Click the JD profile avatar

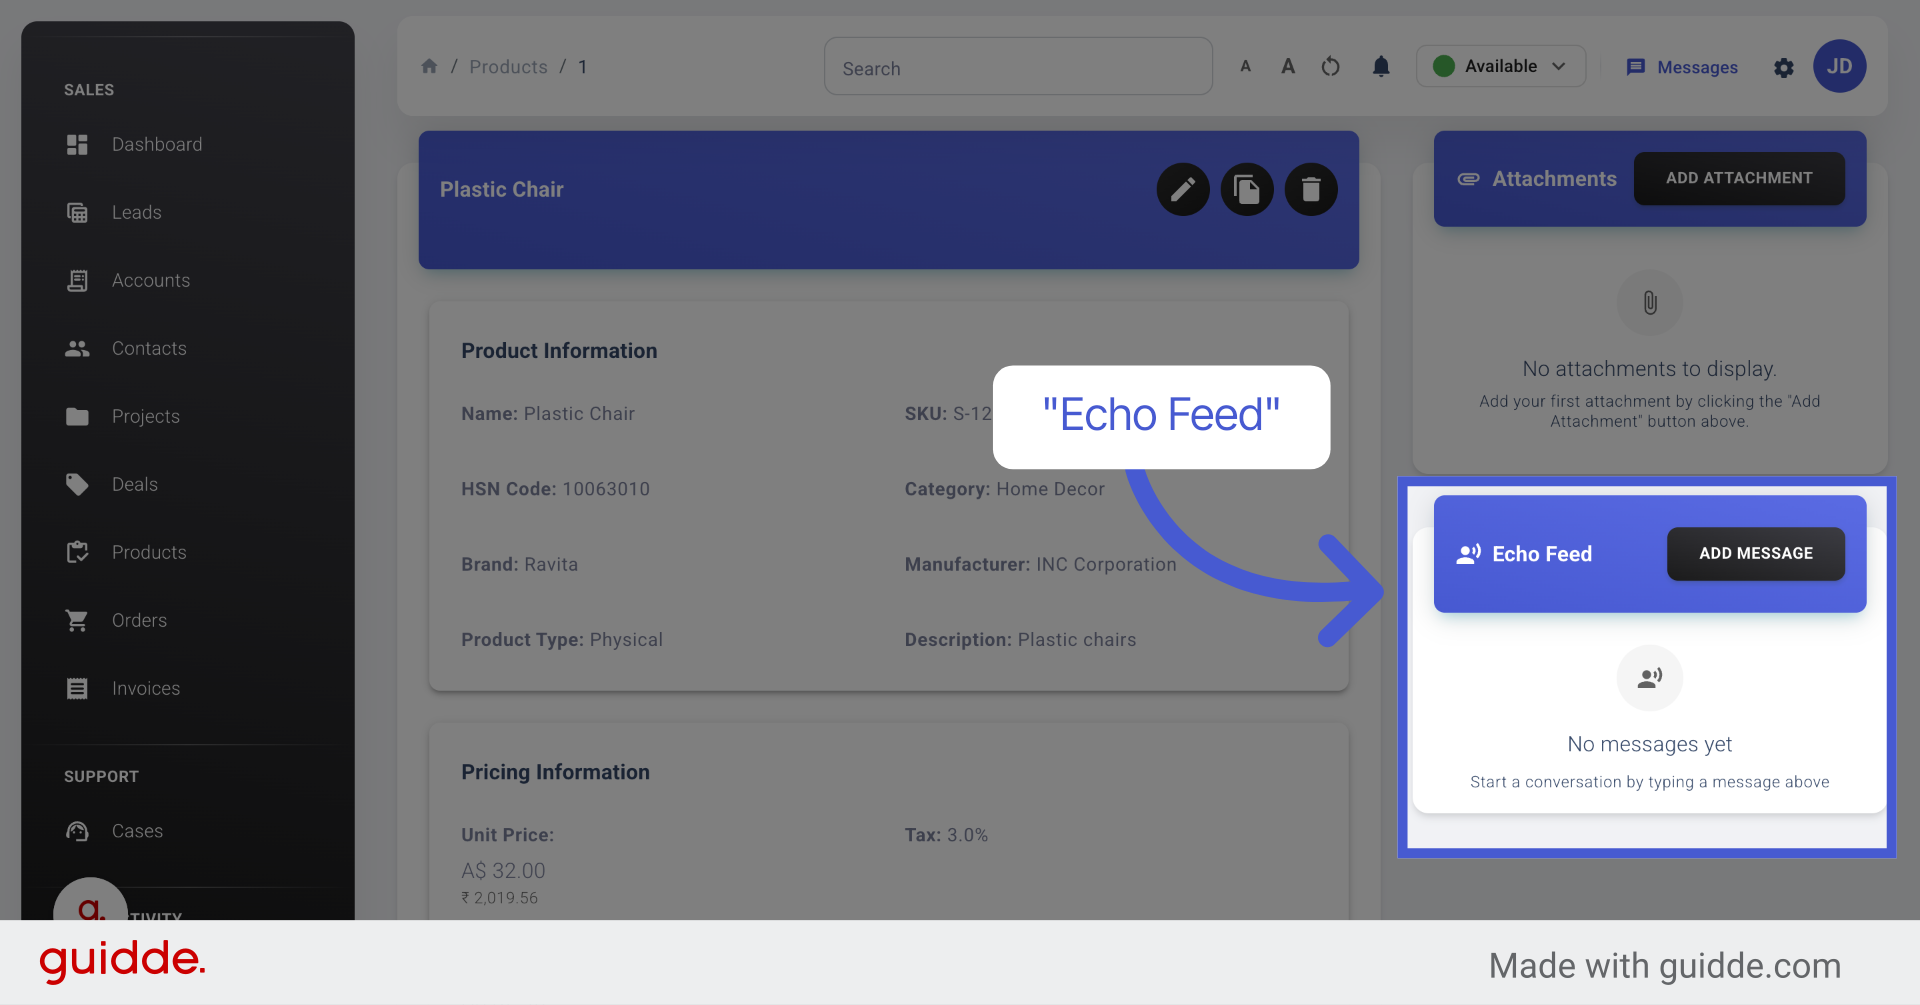1839,66
